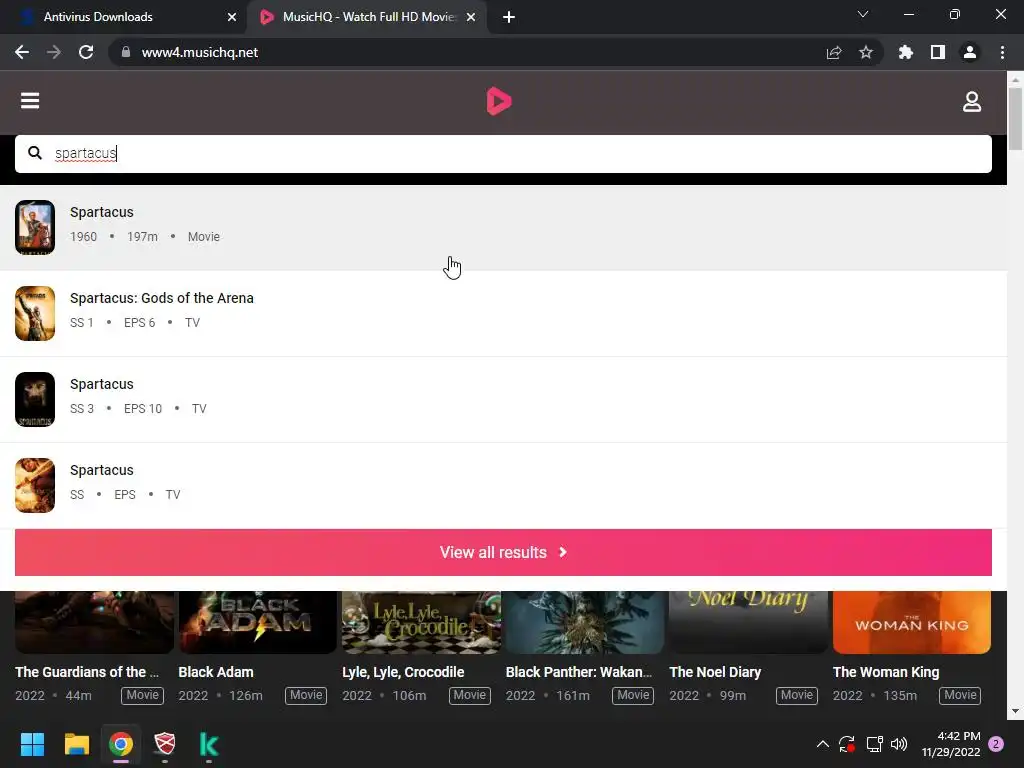The width and height of the screenshot is (1024, 768).
Task: Open the Extensions puzzle icon
Action: 905,52
